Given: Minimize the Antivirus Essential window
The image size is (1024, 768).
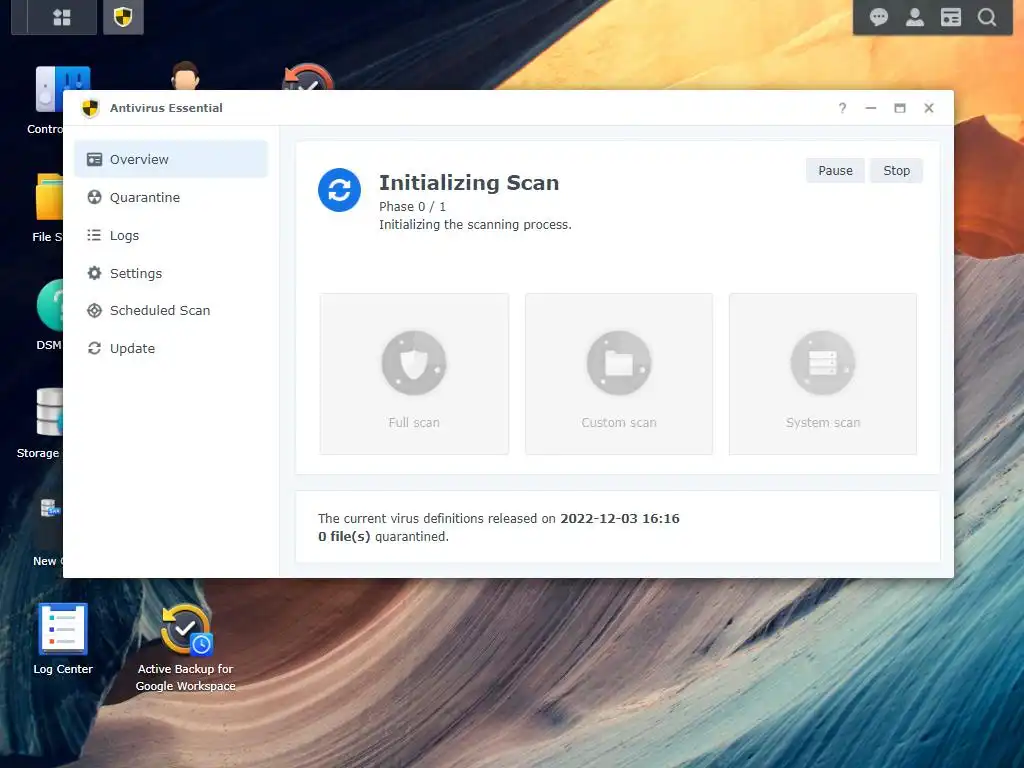Looking at the screenshot, I should 871,108.
